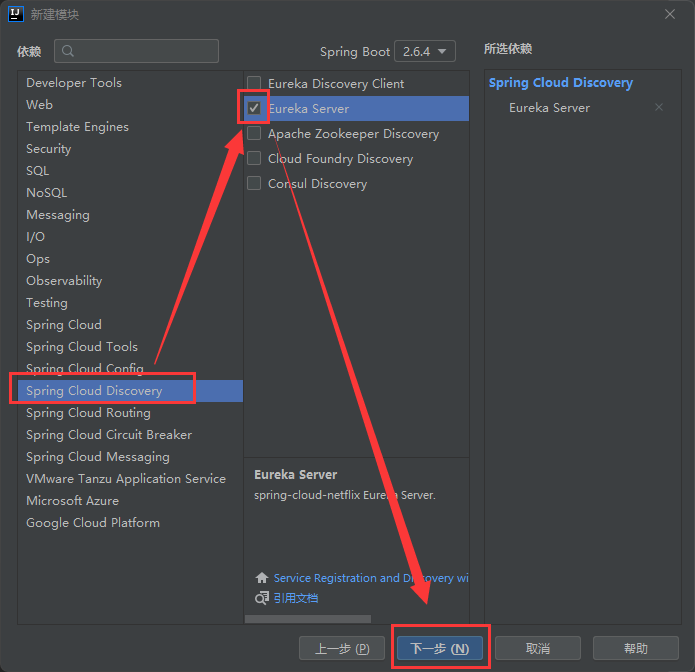Click the reference docs icon
The height and width of the screenshot is (672, 695).
click(262, 598)
